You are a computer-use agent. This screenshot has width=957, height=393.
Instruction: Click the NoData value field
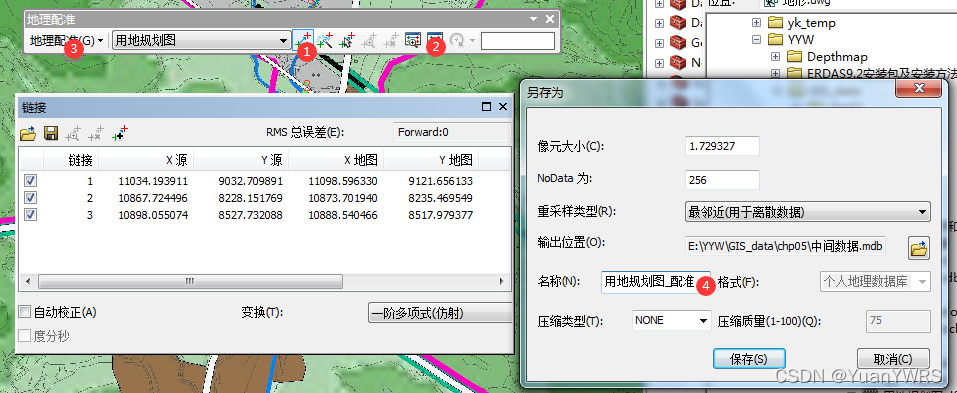tap(723, 180)
